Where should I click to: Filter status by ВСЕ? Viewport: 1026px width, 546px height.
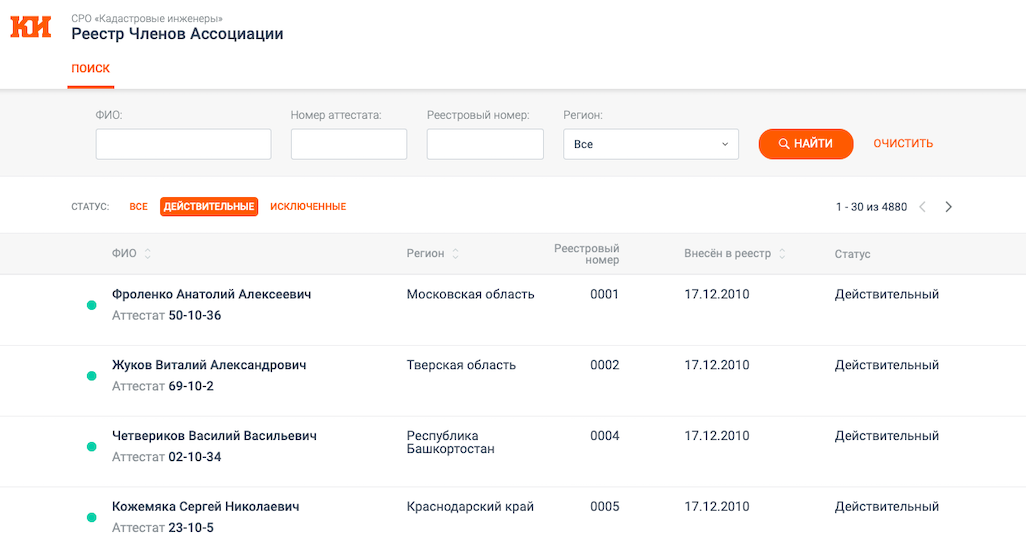tap(138, 207)
